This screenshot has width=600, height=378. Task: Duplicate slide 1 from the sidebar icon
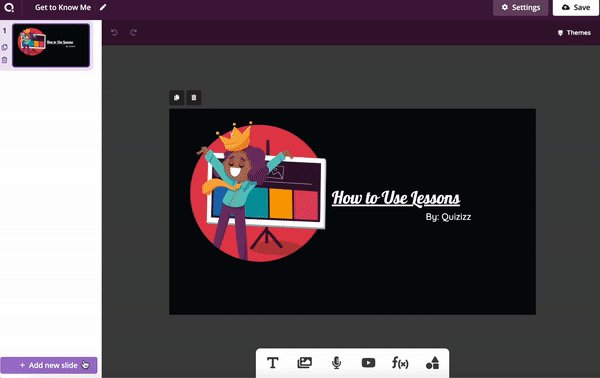point(5,47)
